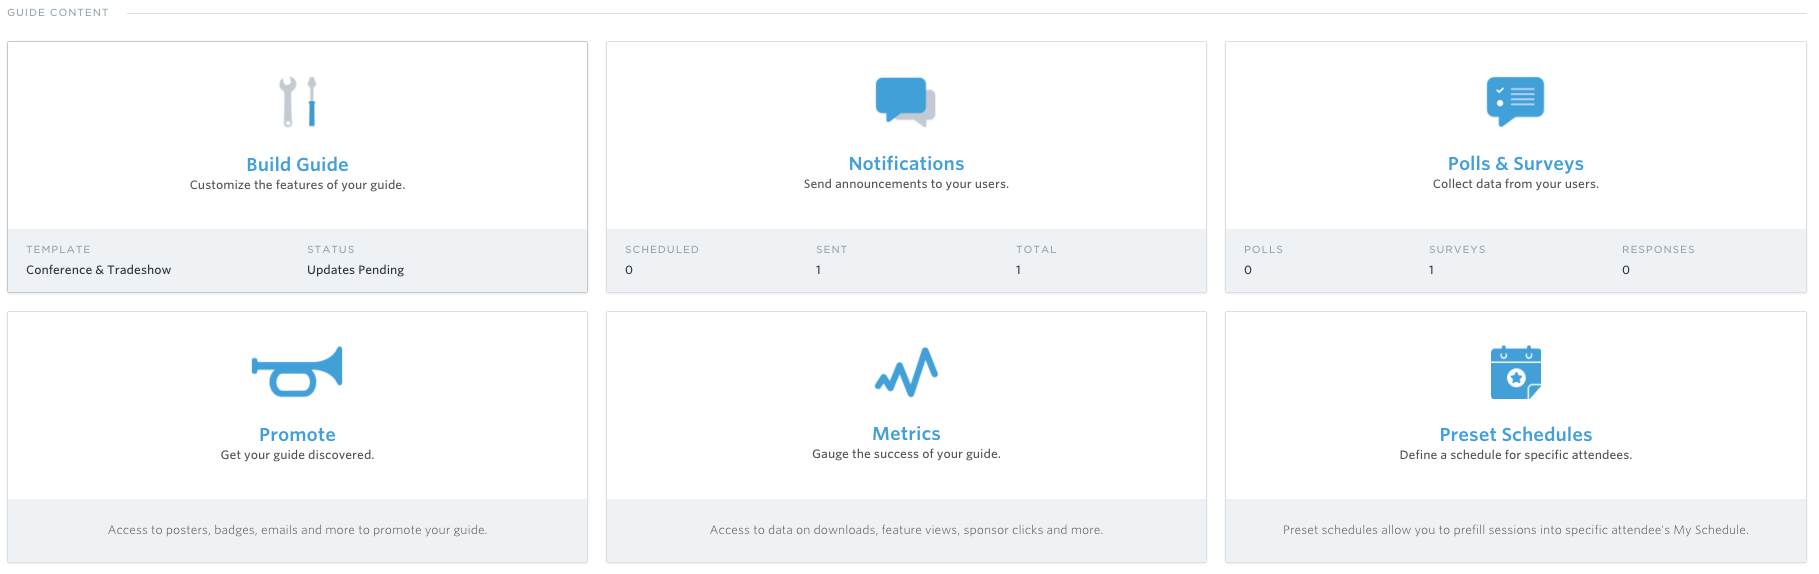Click the line graph Metrics icon
Screen dimensions: 1819x574
pos(906,371)
